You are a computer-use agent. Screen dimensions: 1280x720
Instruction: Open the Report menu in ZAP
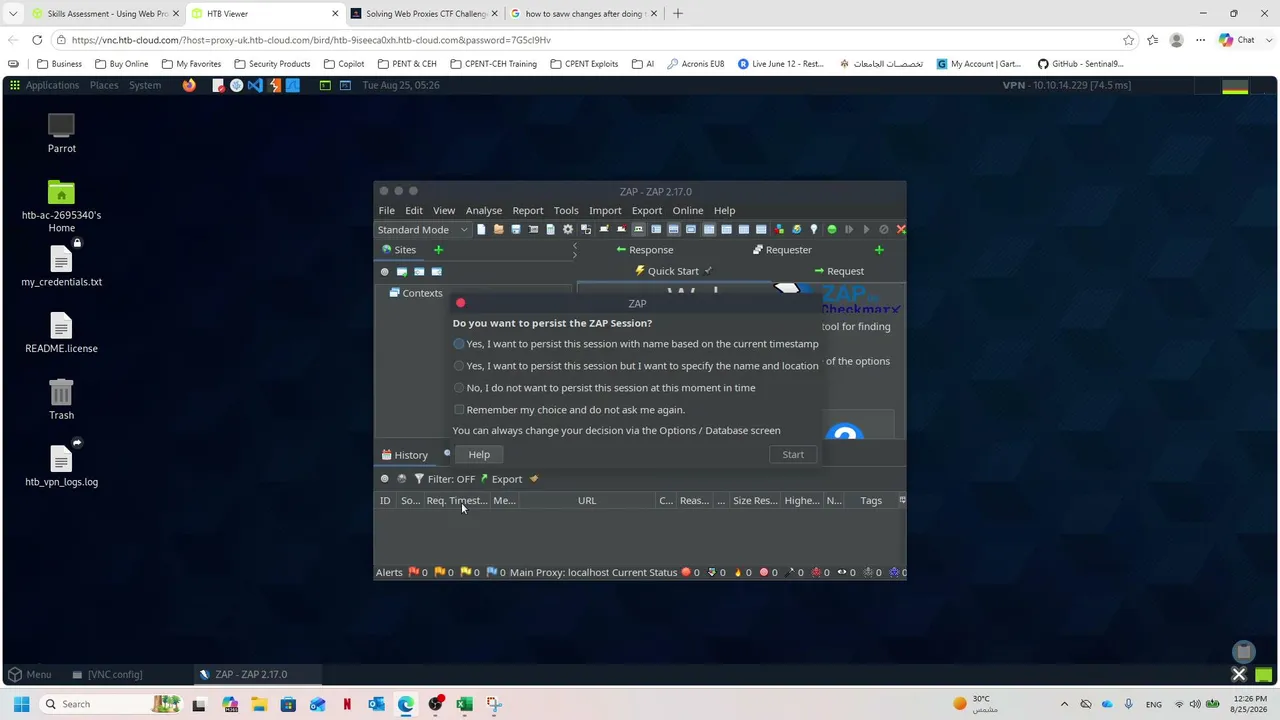coord(528,210)
